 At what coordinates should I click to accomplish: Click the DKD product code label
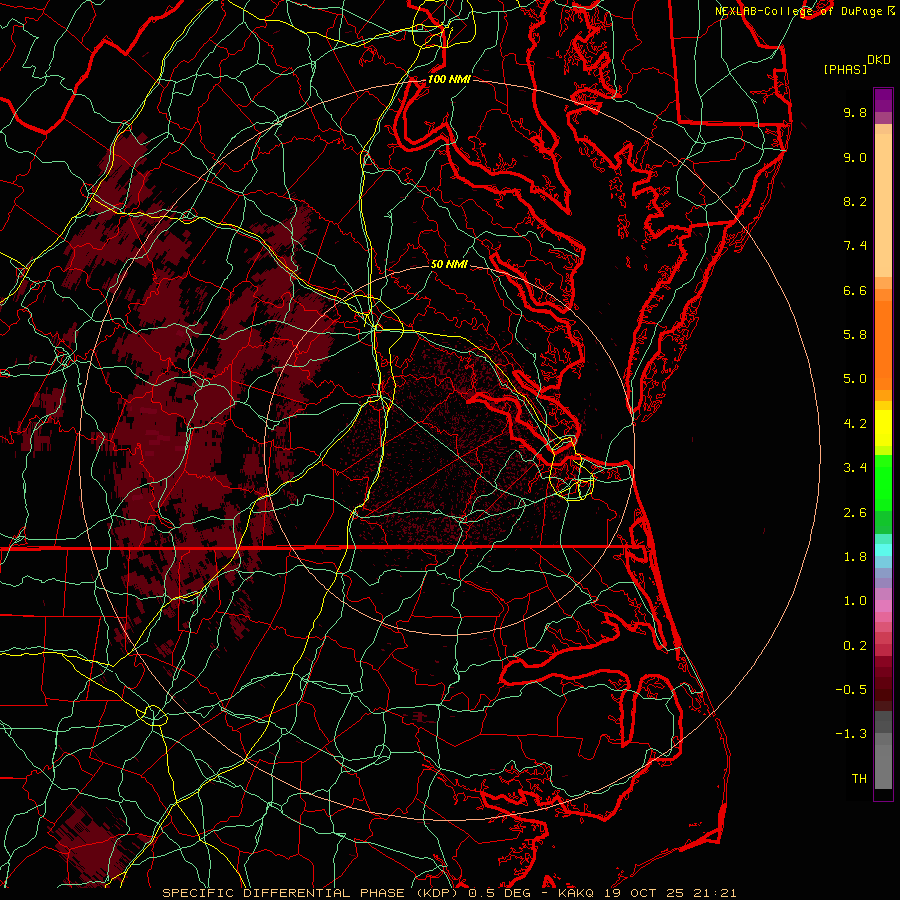tap(879, 60)
